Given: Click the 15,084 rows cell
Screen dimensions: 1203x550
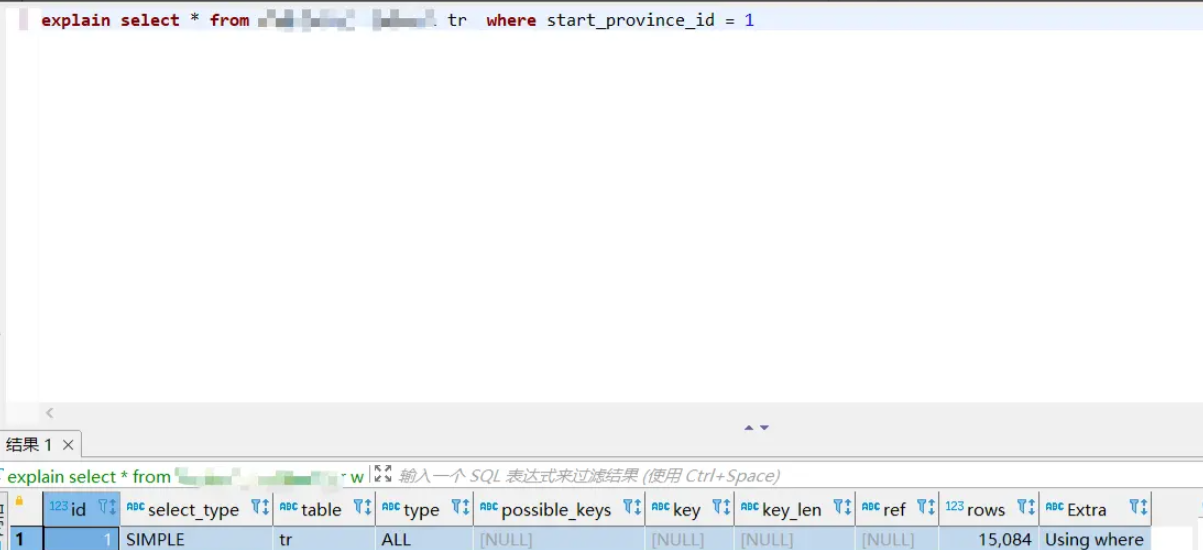Looking at the screenshot, I should [989, 539].
